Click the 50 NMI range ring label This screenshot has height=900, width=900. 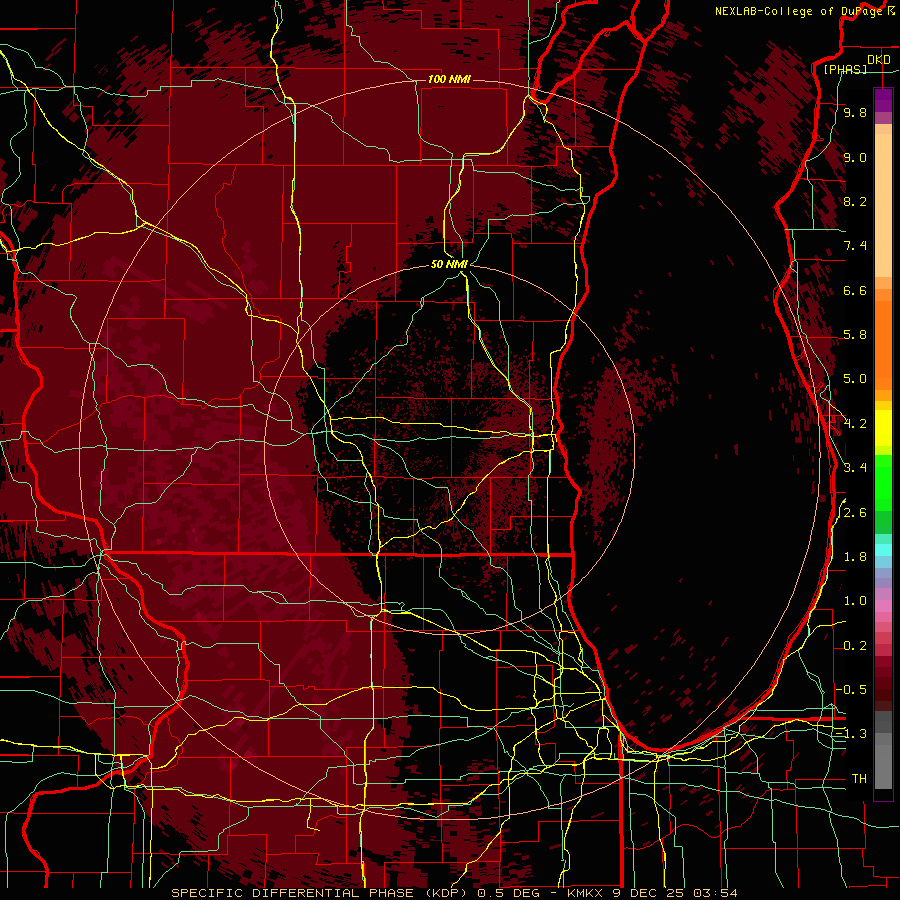pos(449,264)
